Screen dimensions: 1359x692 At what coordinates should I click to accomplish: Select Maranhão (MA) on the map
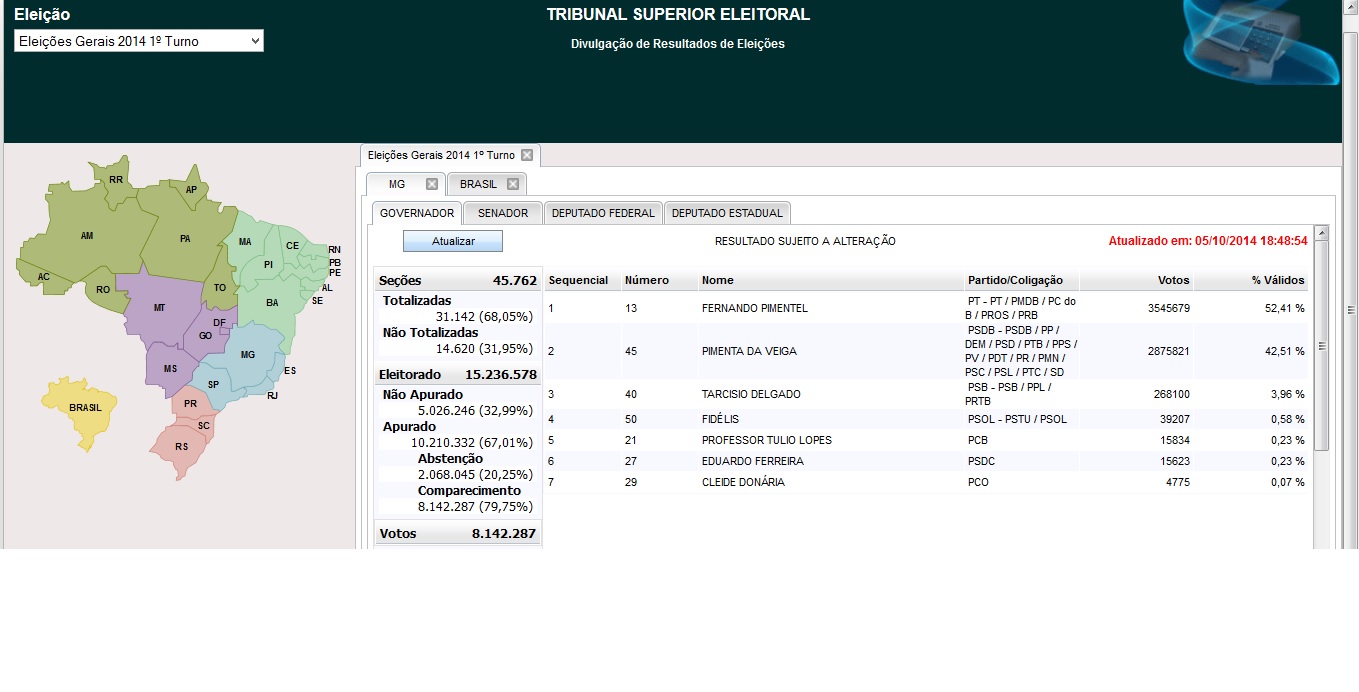point(245,242)
